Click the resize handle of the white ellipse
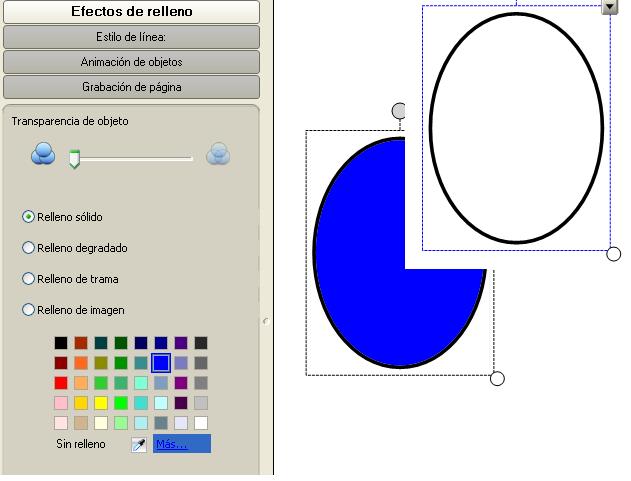The image size is (631, 481). click(x=614, y=254)
